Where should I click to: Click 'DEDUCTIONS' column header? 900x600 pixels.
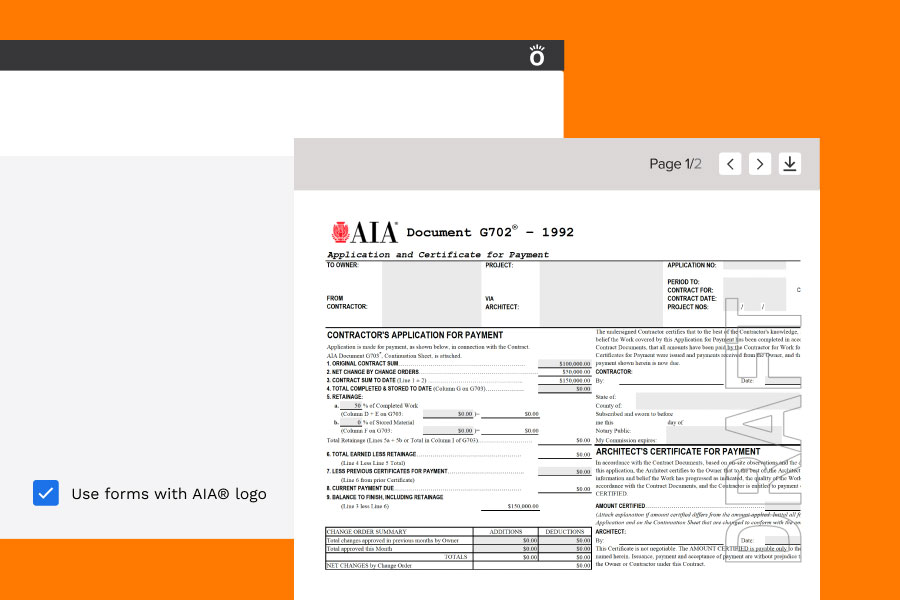coord(565,532)
